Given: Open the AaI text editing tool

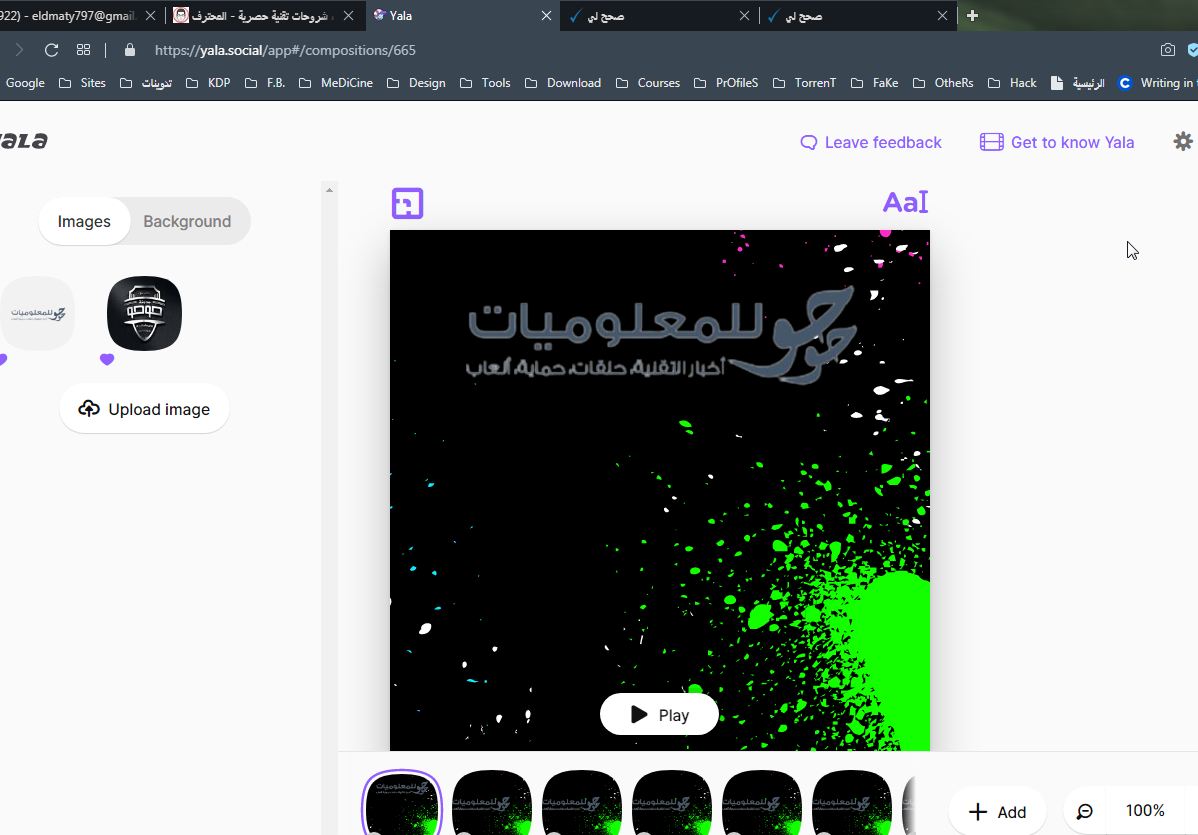Looking at the screenshot, I should [x=905, y=202].
